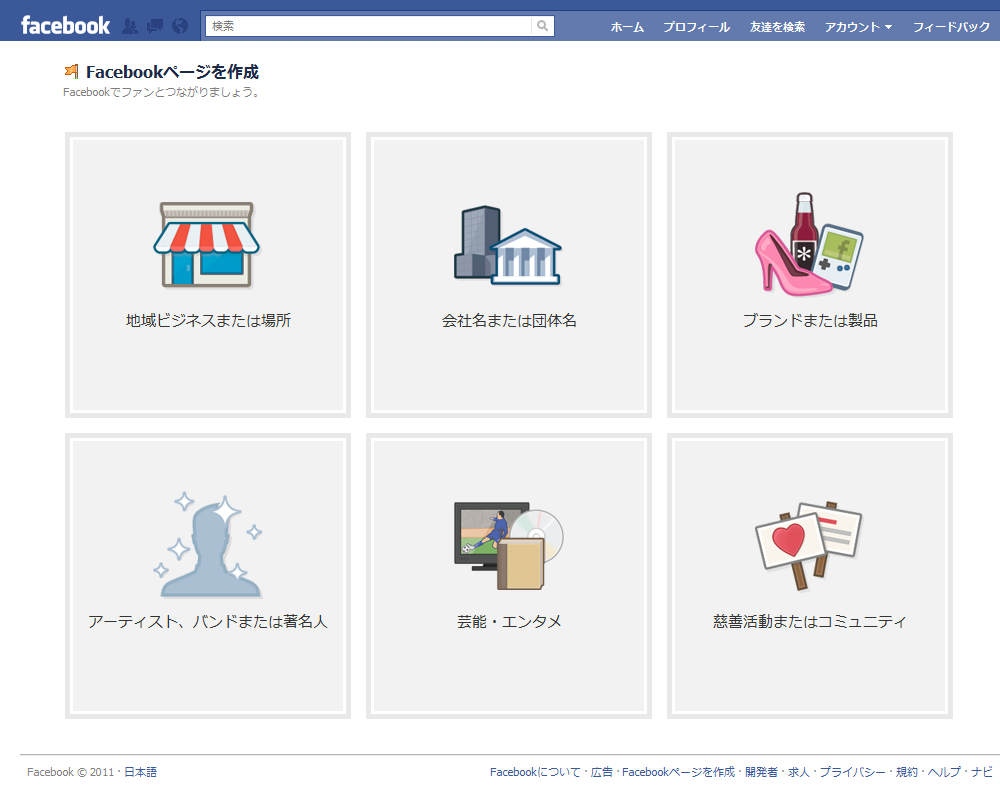Select 慈善活動またはコミュニティ label
This screenshot has height=800, width=1000.
pyautogui.click(x=810, y=621)
